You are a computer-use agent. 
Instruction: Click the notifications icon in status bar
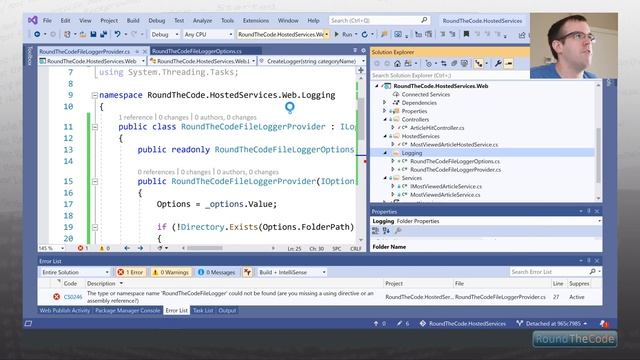604,324
